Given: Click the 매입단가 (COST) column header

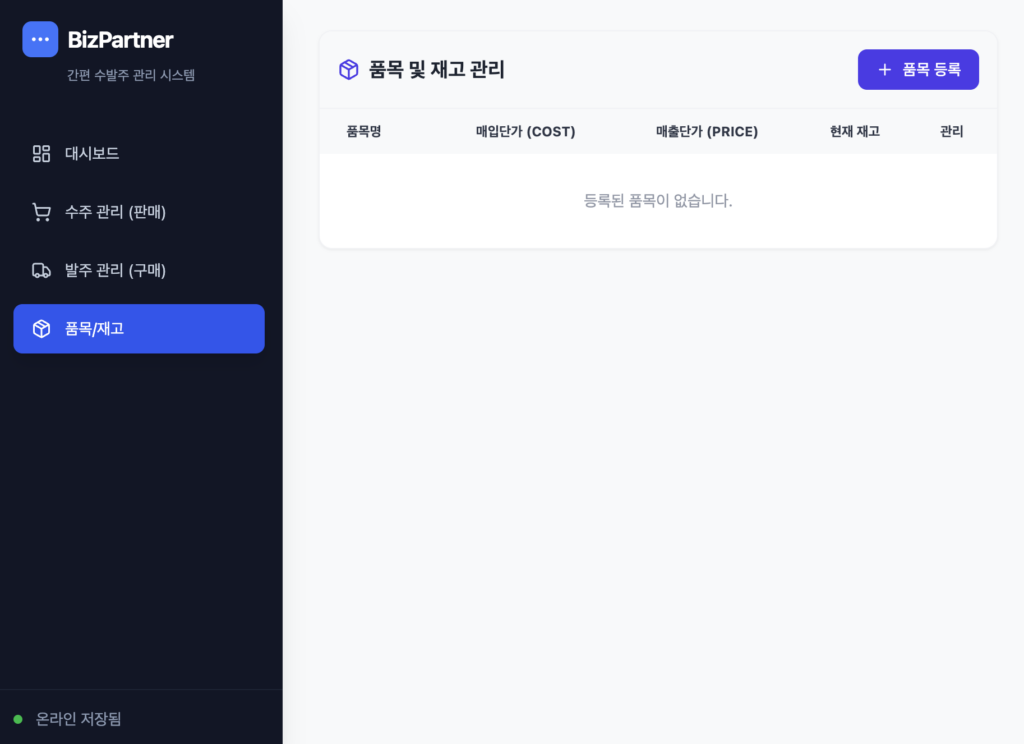Looking at the screenshot, I should pyautogui.click(x=525, y=131).
